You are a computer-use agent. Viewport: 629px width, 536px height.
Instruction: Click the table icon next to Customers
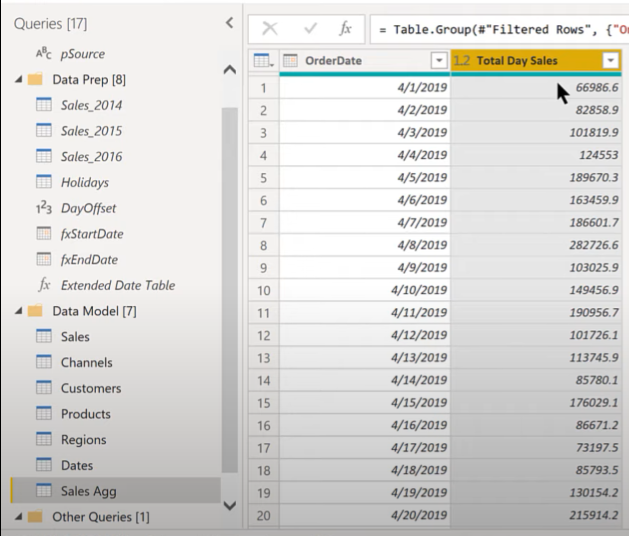click(44, 387)
